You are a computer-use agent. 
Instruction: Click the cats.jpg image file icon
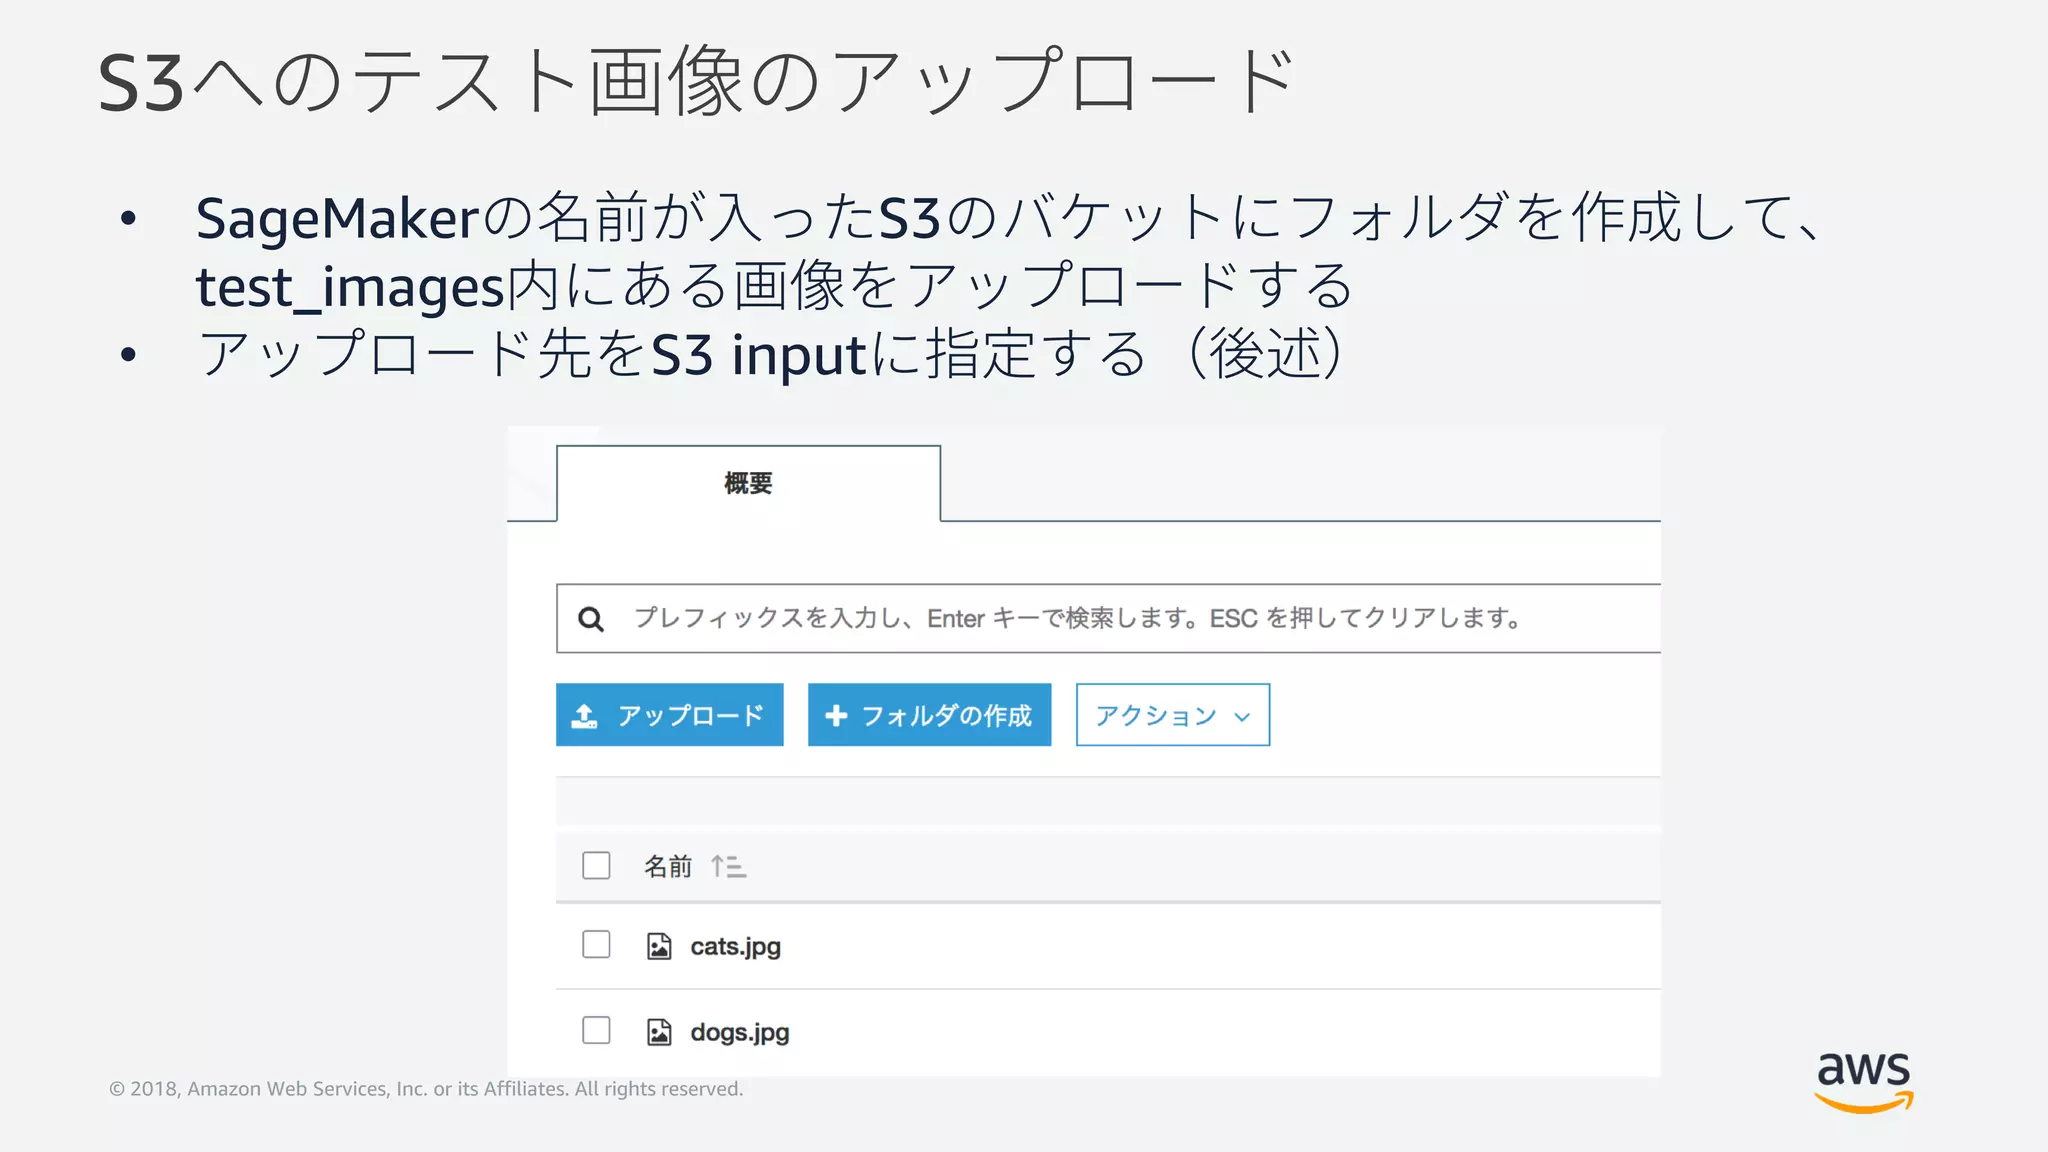(659, 946)
